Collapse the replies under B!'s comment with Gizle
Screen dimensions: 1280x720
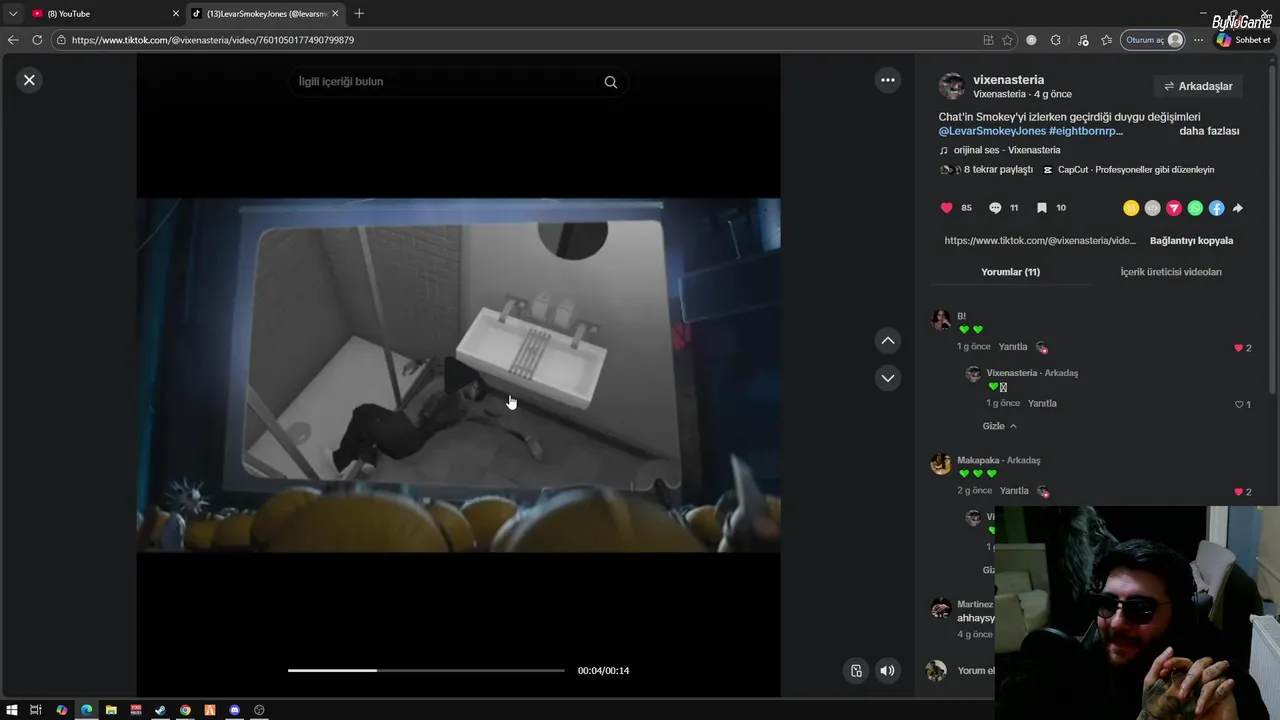tap(1000, 426)
